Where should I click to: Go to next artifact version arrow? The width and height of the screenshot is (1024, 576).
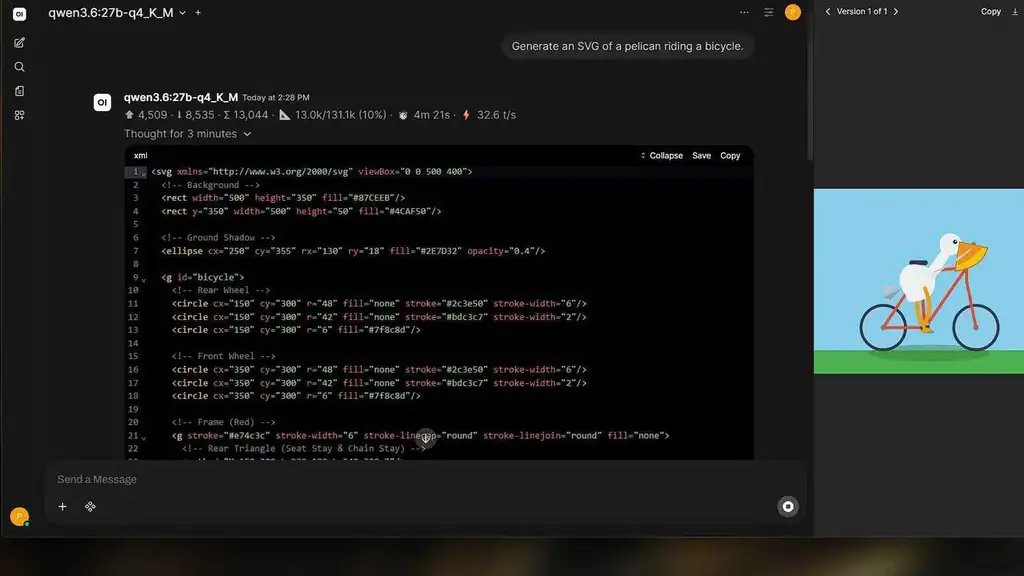coord(896,12)
